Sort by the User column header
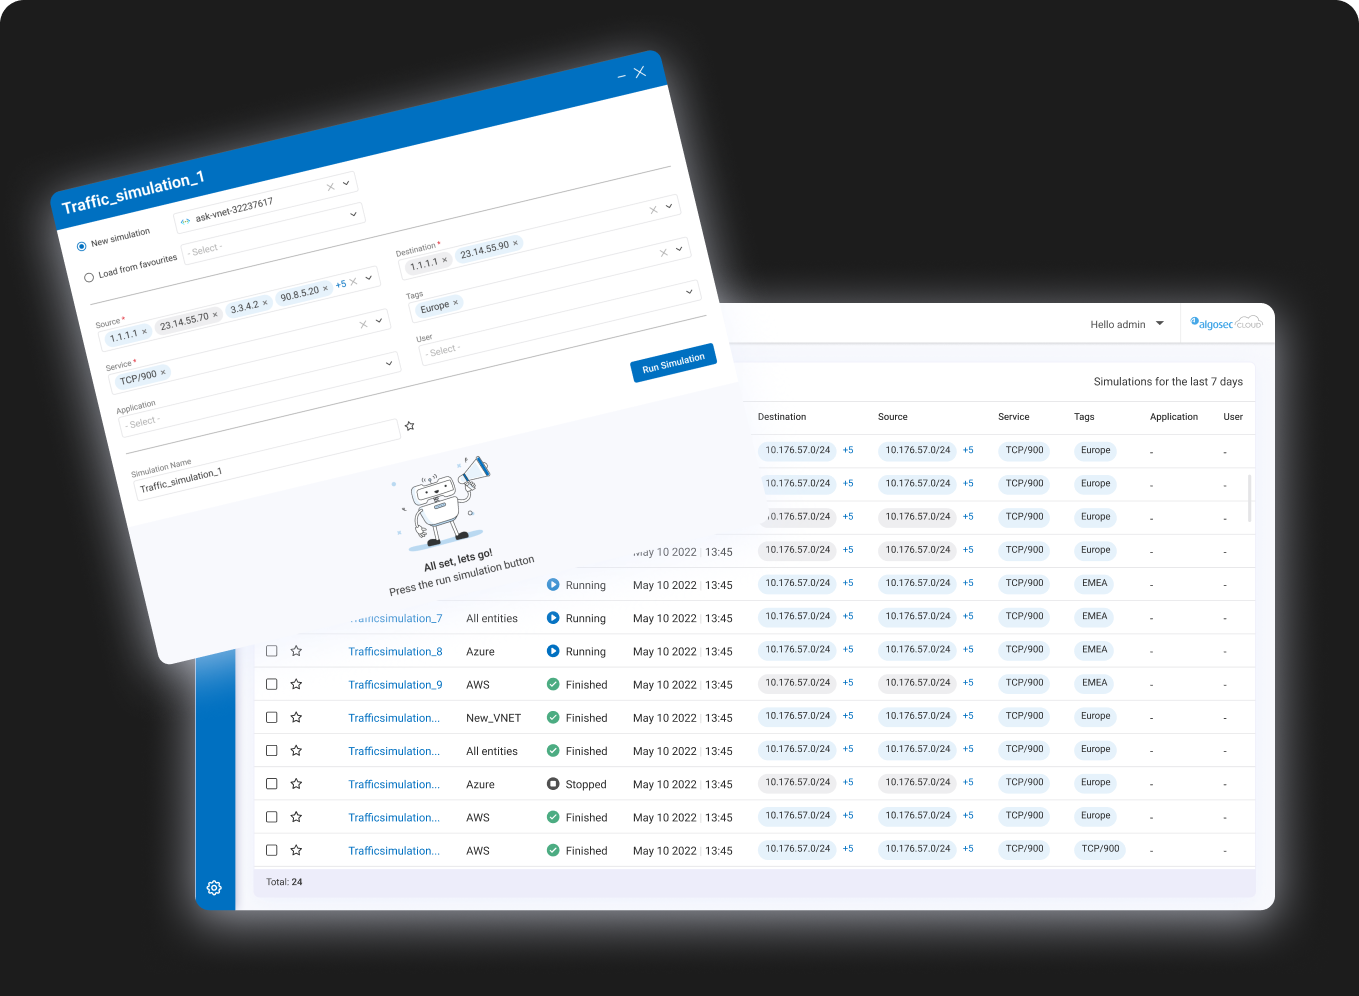Viewport: 1359px width, 996px height. (x=1233, y=417)
